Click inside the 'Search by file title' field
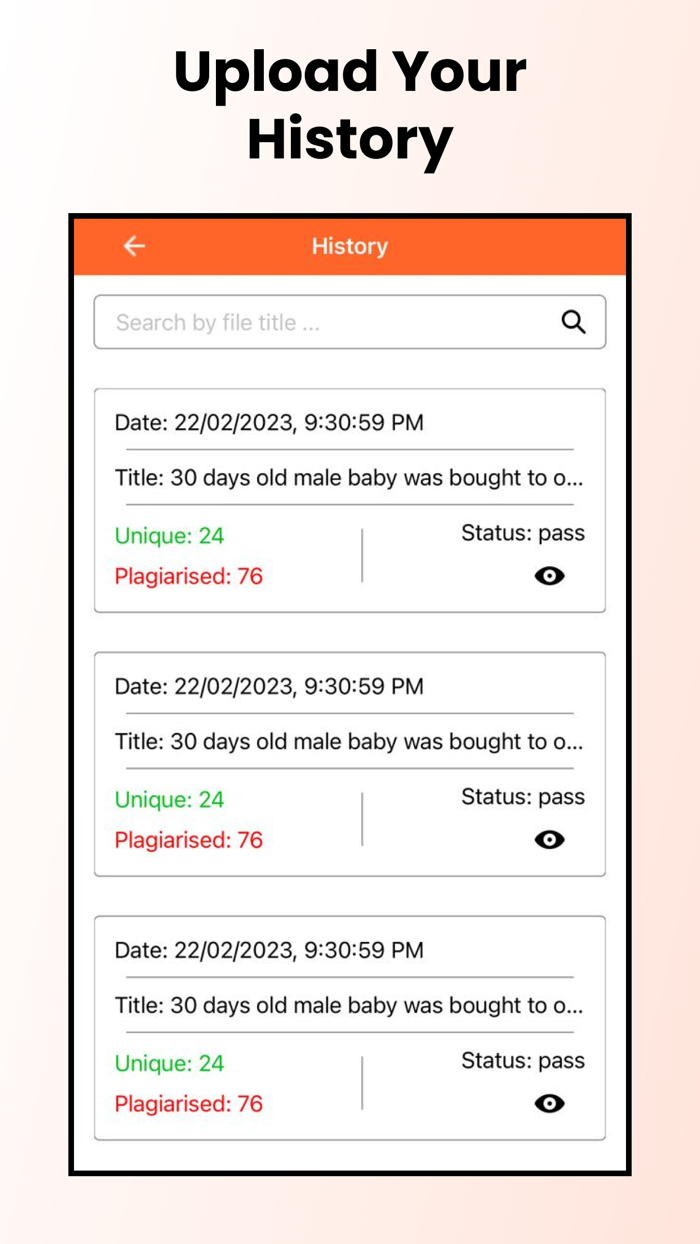This screenshot has width=700, height=1244. (x=300, y=322)
